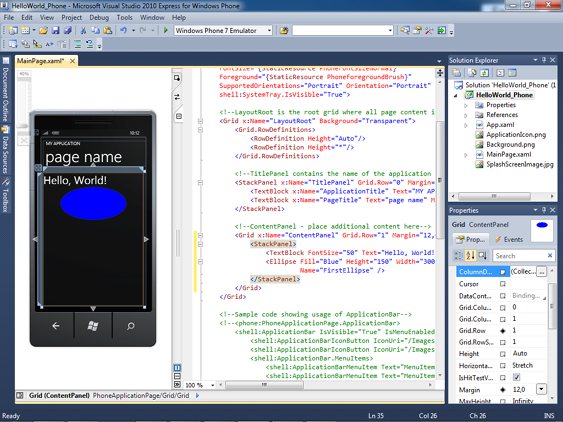Viewport: 563px width, 422px height.
Task: Collapse the HelloWorld_Phone project node
Action: [x=456, y=96]
